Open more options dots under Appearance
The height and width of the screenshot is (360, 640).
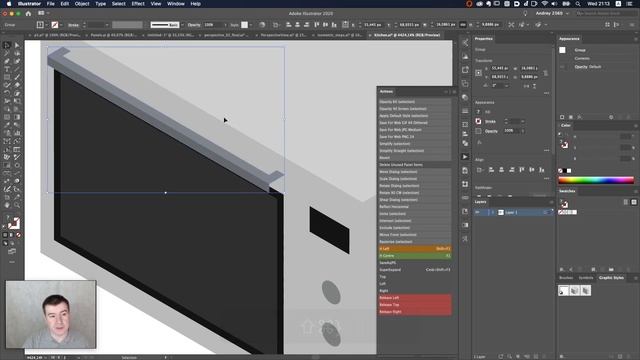(x=546, y=150)
